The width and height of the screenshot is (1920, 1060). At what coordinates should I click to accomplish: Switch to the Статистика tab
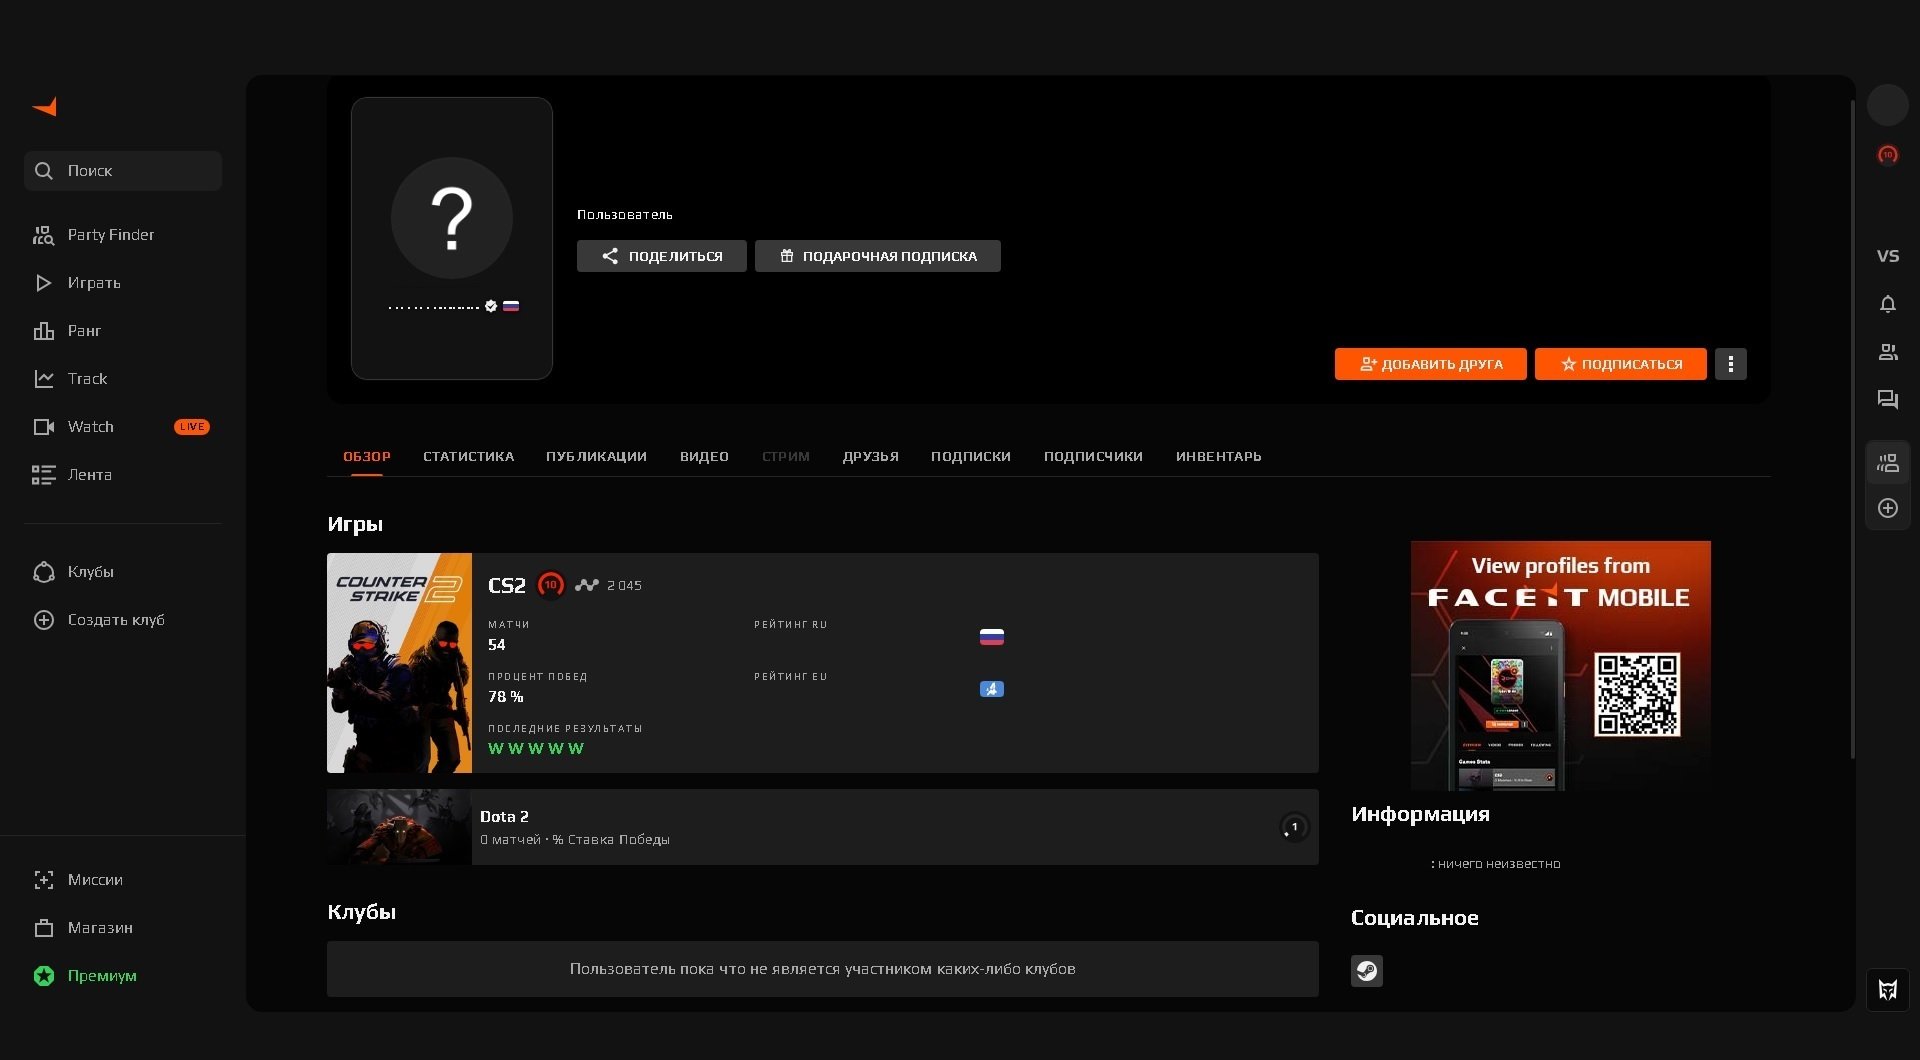tap(468, 456)
